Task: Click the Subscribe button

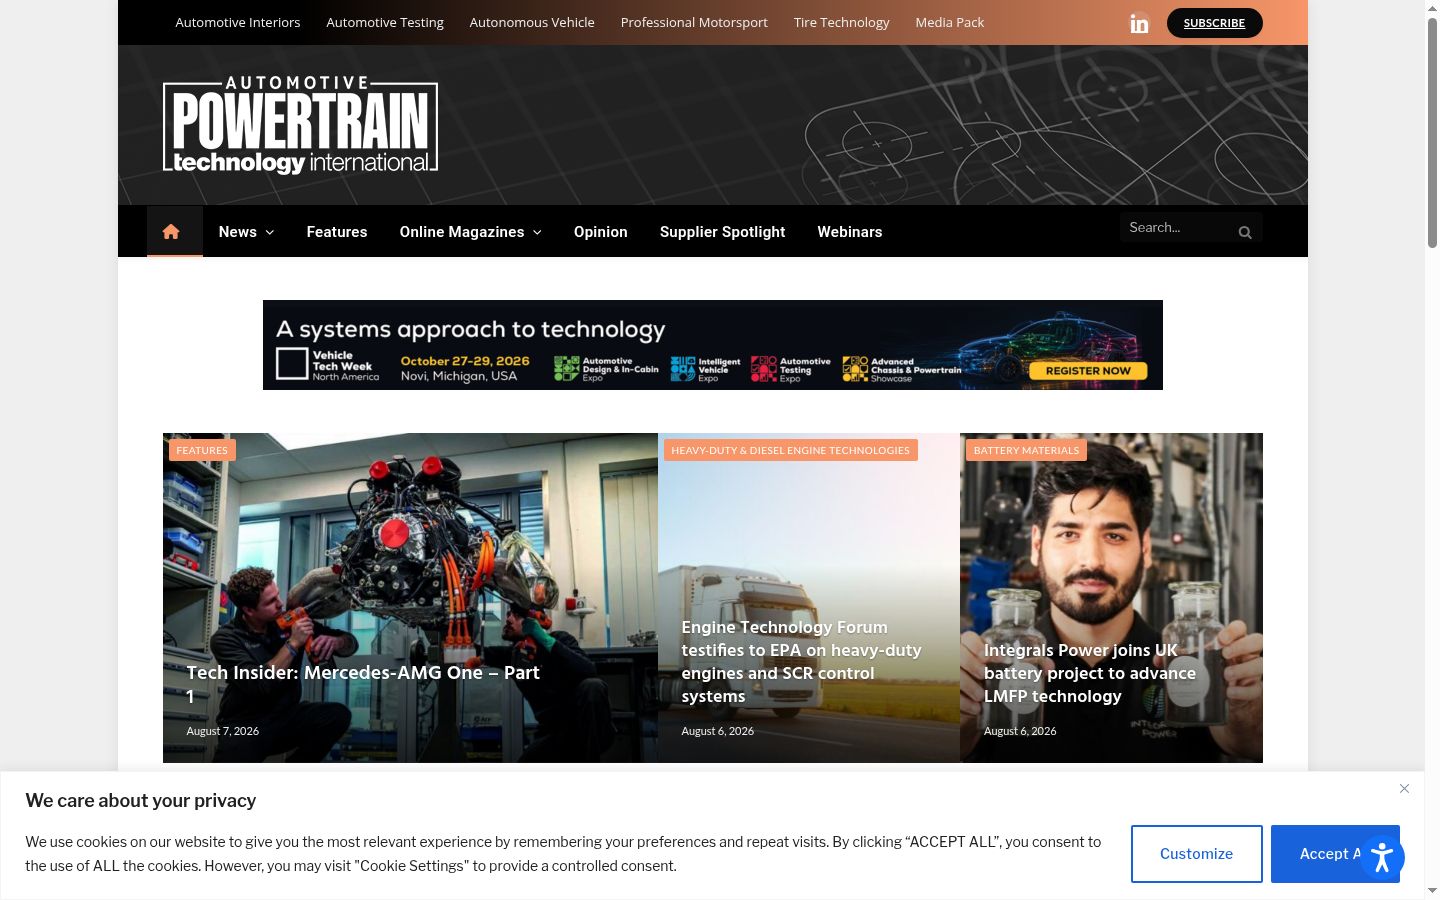Action: click(x=1214, y=23)
